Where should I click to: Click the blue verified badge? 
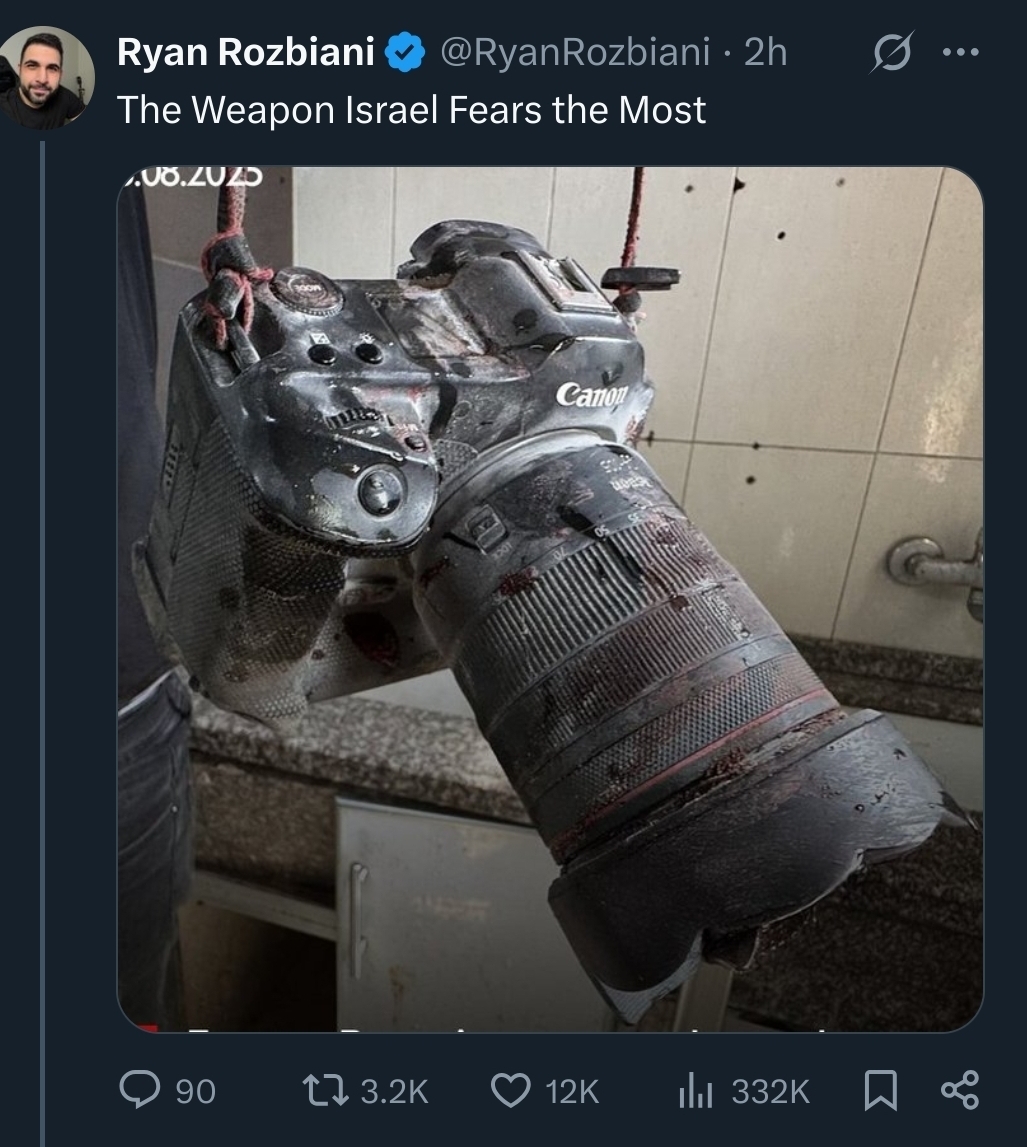tap(406, 54)
